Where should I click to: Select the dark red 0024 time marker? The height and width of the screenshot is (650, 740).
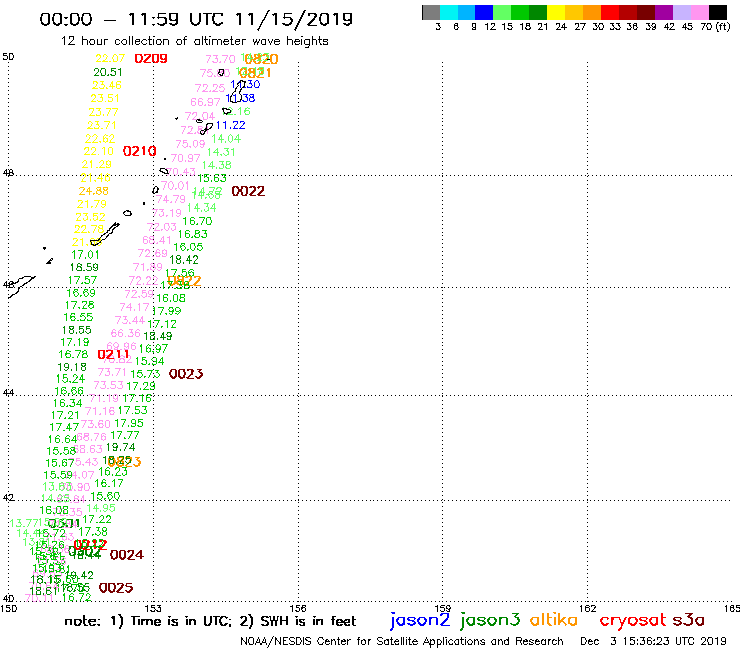(x=126, y=555)
